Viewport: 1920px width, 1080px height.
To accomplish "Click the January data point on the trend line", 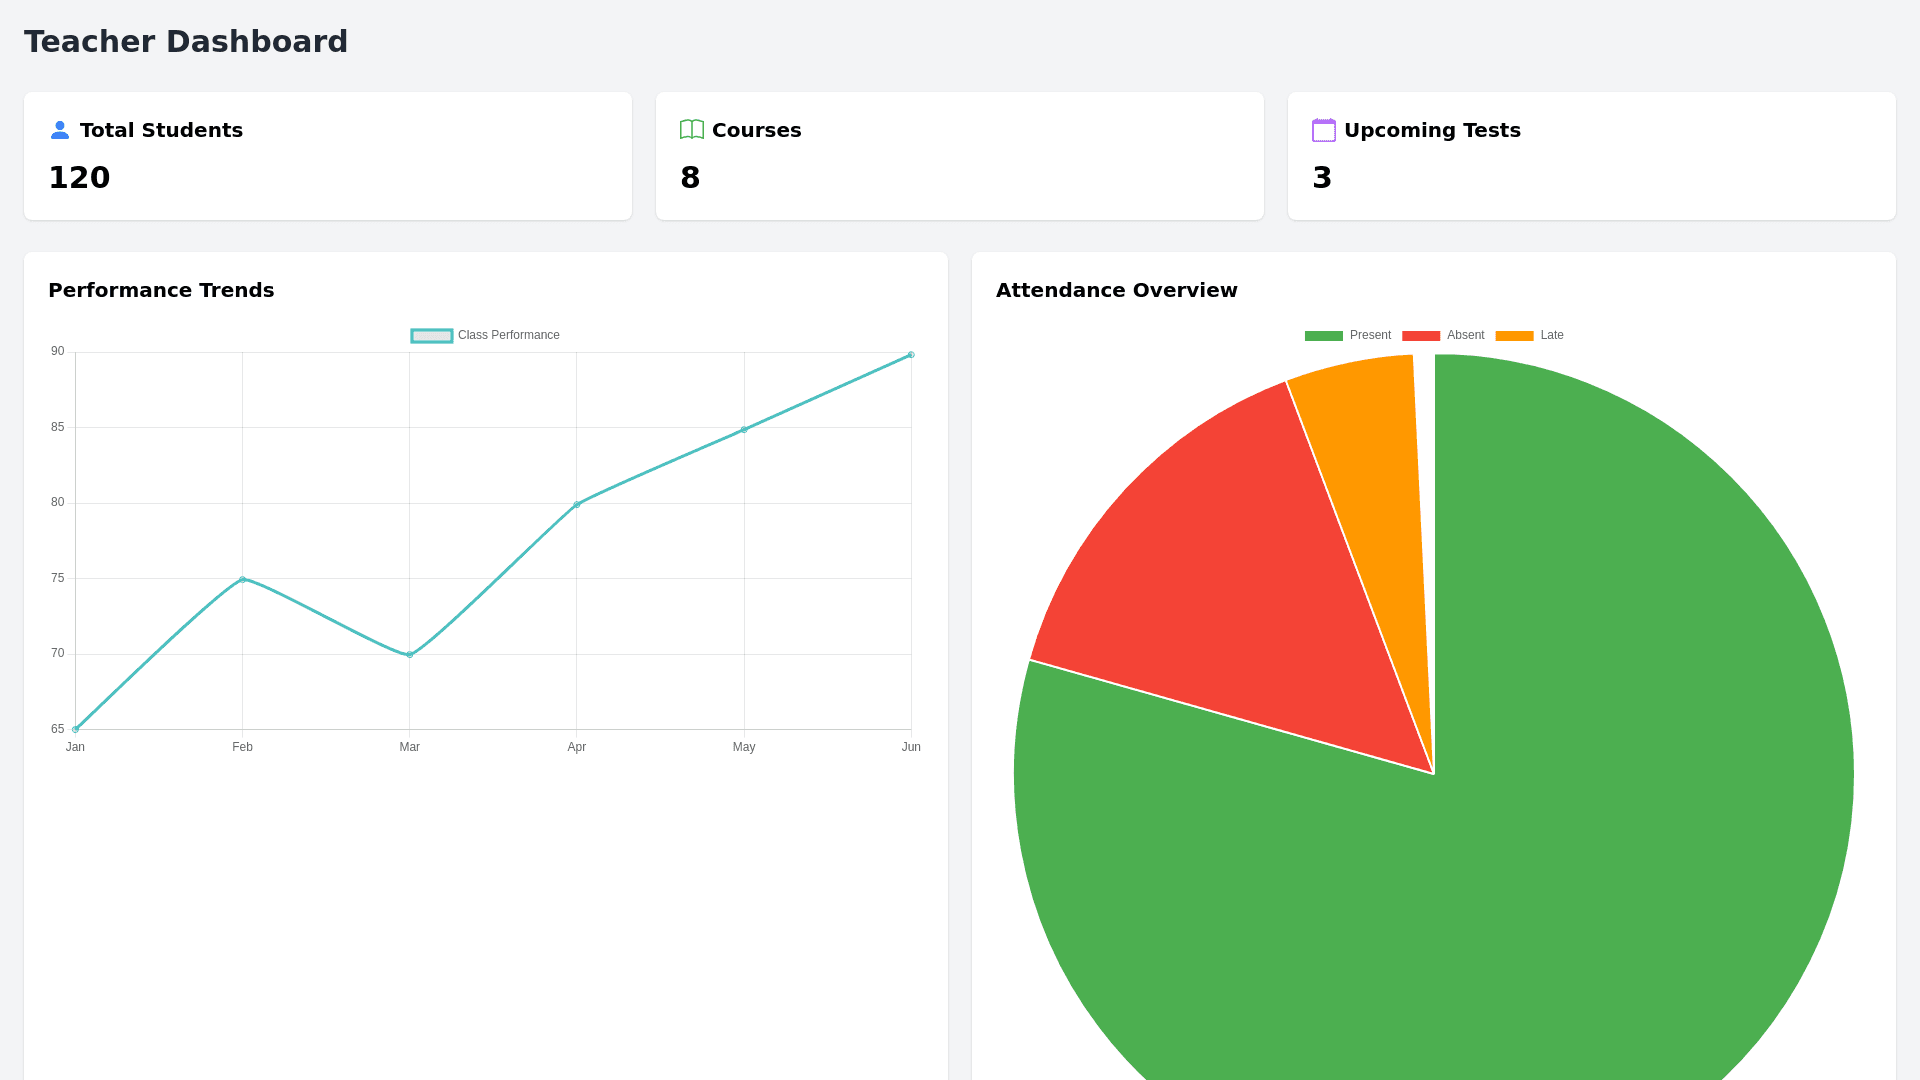I will click(75, 729).
